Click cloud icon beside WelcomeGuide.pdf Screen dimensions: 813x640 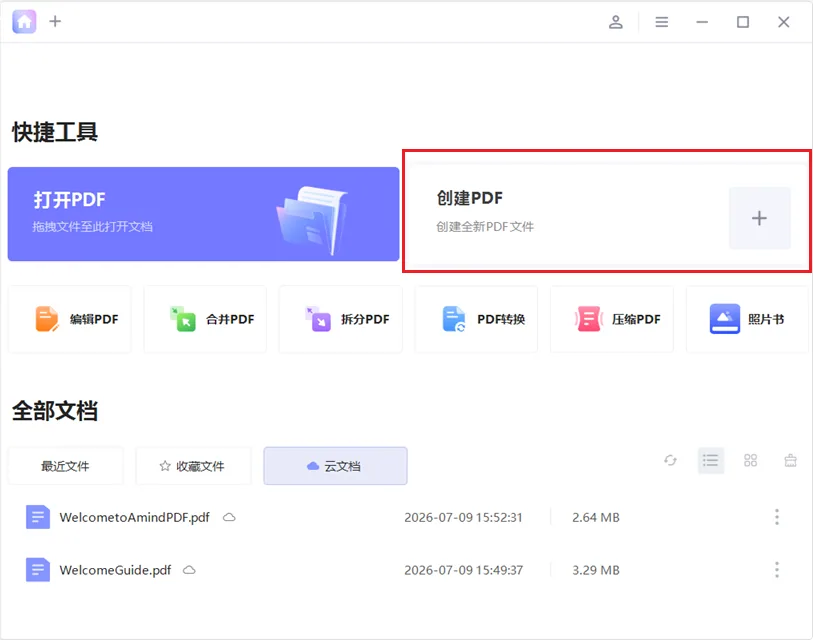pyautogui.click(x=189, y=570)
